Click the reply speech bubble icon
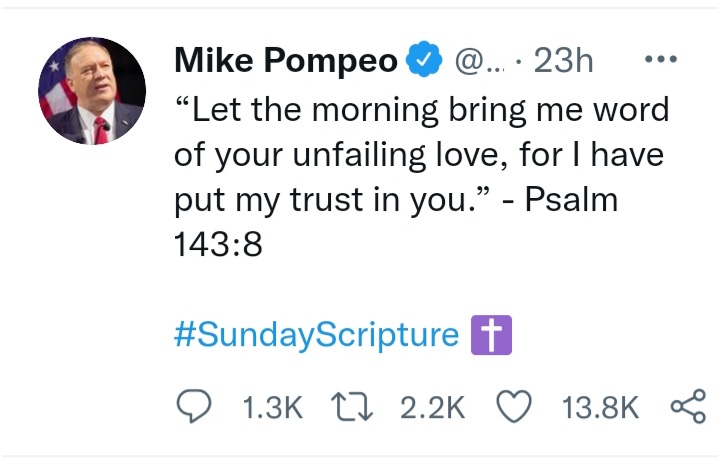 [194, 406]
